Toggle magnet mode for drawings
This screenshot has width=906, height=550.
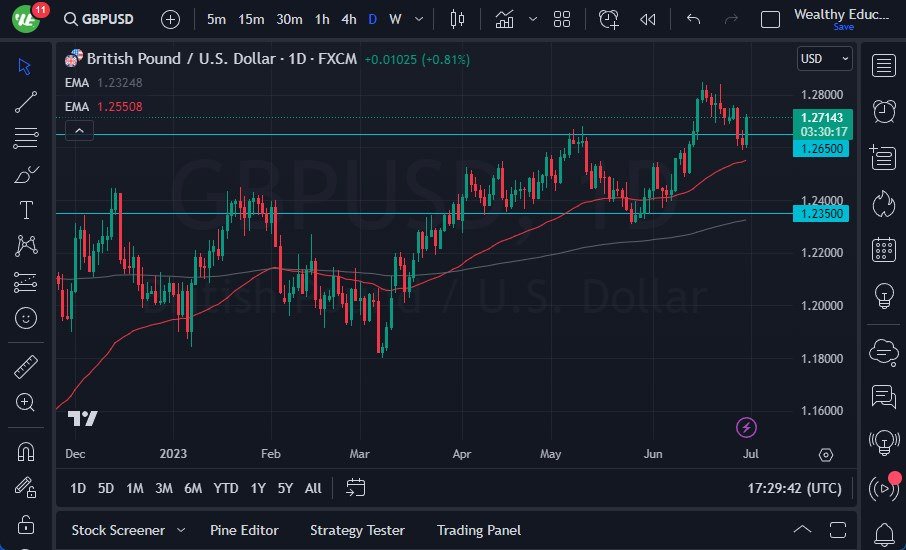(x=26, y=452)
